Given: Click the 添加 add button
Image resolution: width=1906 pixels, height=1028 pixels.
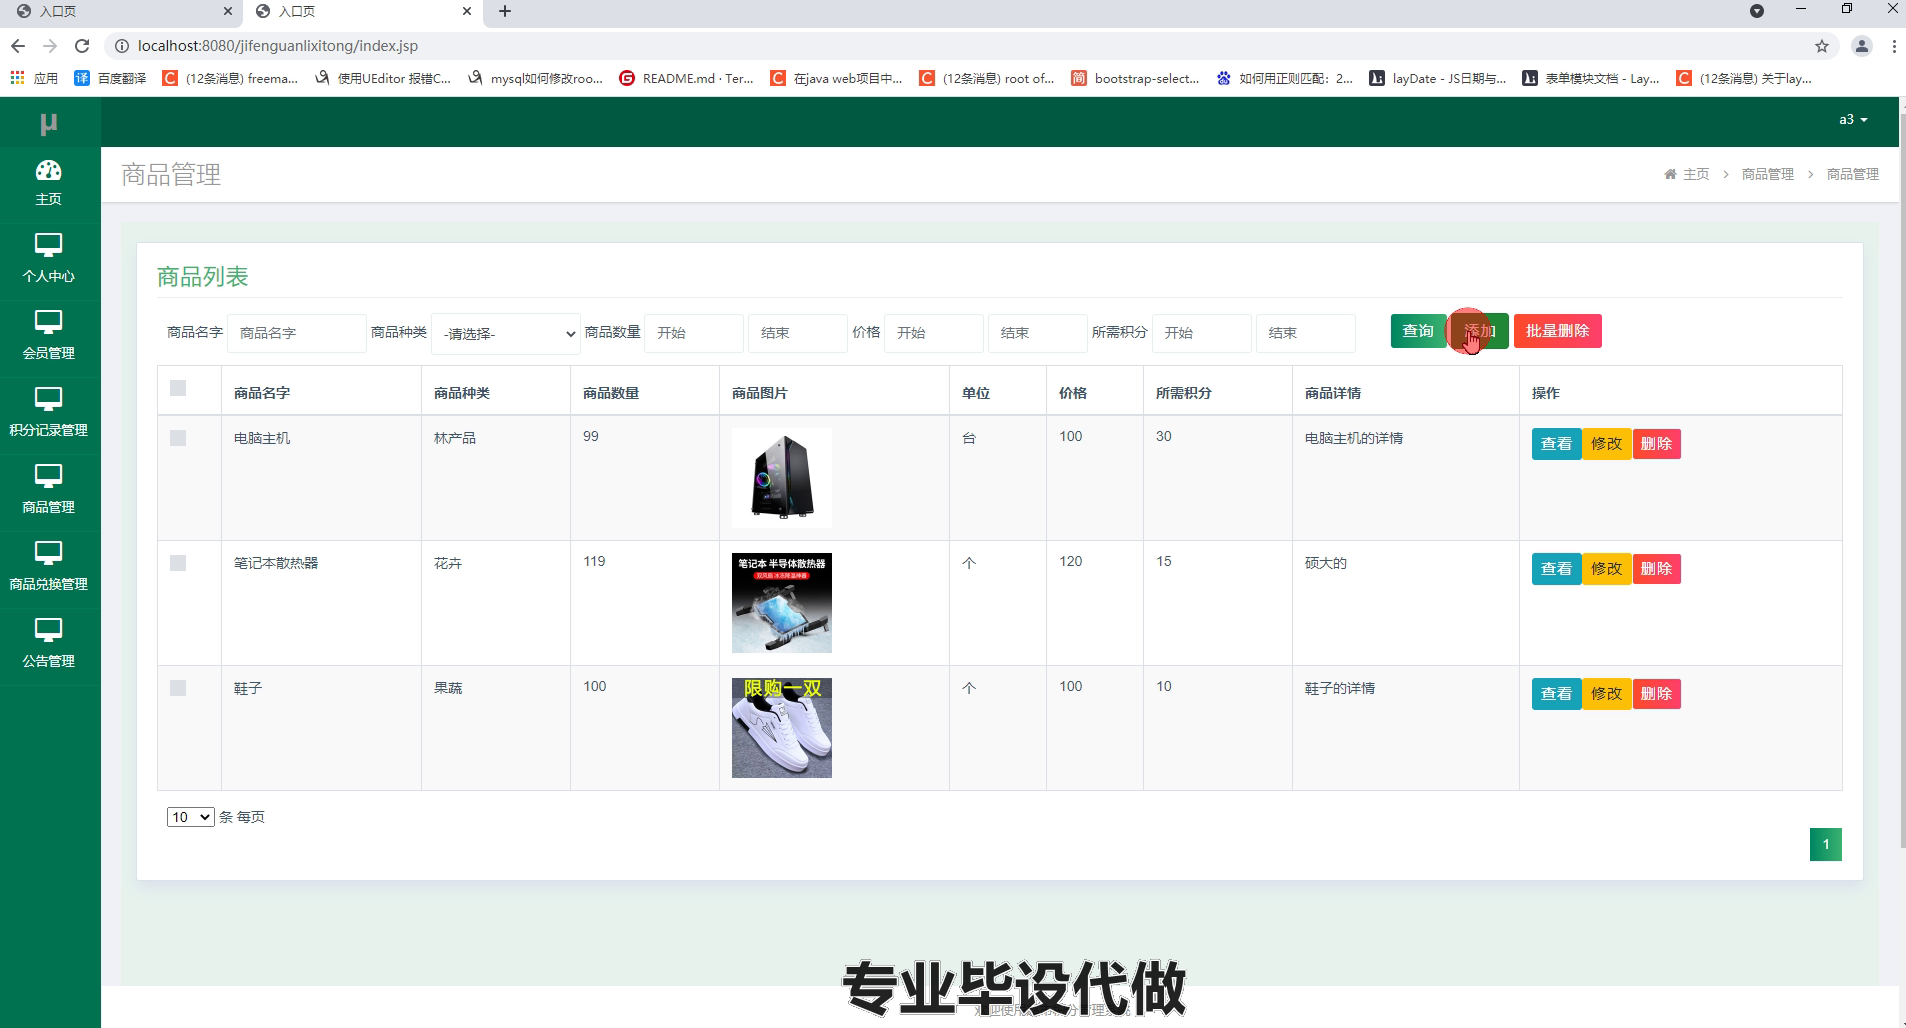Looking at the screenshot, I should (x=1480, y=331).
